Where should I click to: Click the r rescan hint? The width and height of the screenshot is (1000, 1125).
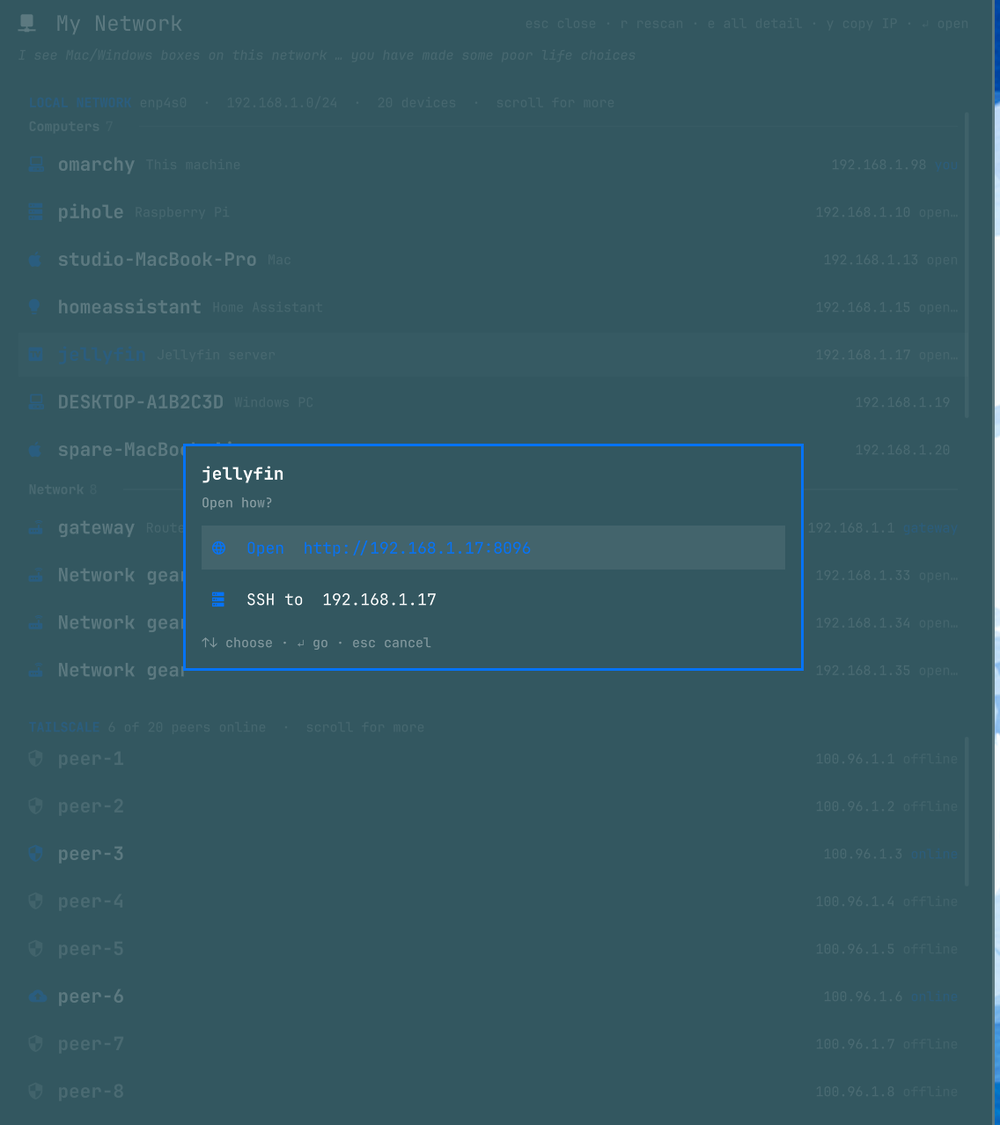(652, 24)
